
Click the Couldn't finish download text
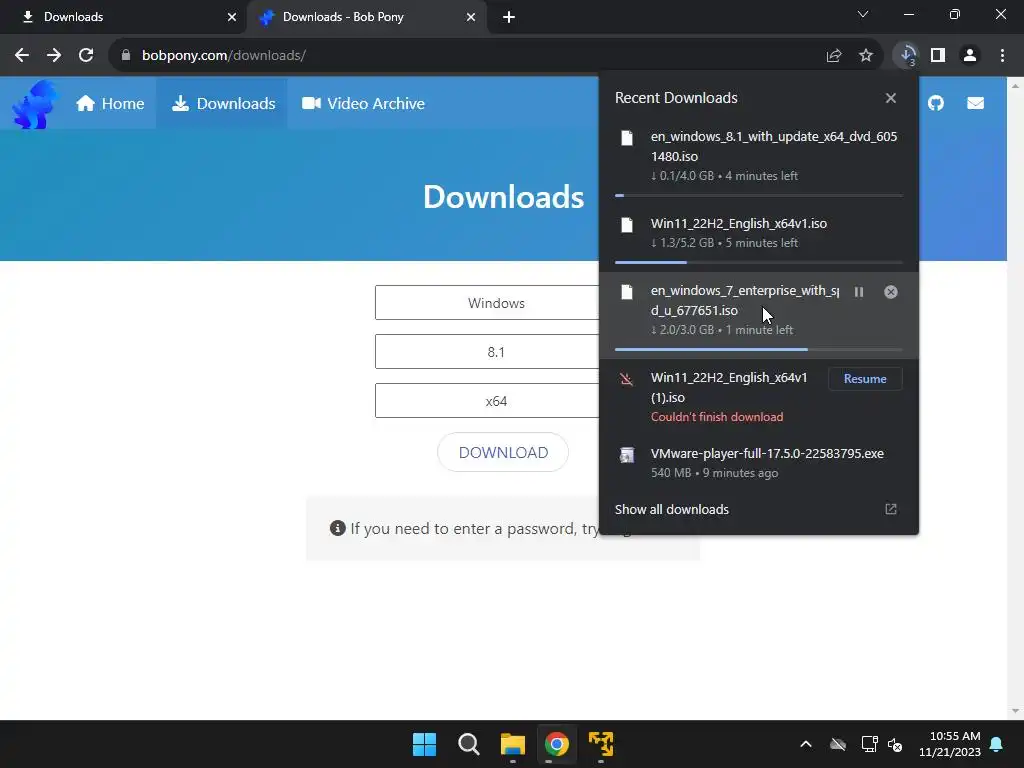717,417
